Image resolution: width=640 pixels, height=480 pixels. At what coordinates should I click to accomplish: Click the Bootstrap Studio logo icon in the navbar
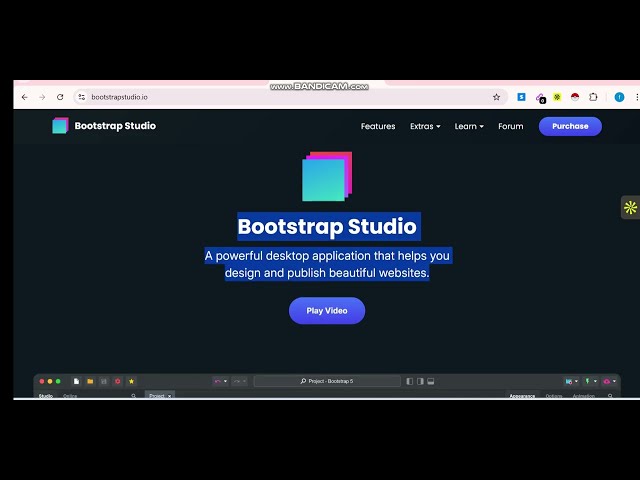[x=60, y=126]
